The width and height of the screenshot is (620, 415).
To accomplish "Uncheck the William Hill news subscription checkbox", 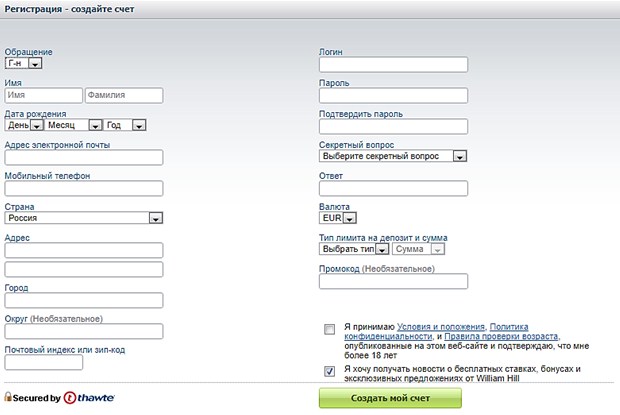I will (330, 371).
